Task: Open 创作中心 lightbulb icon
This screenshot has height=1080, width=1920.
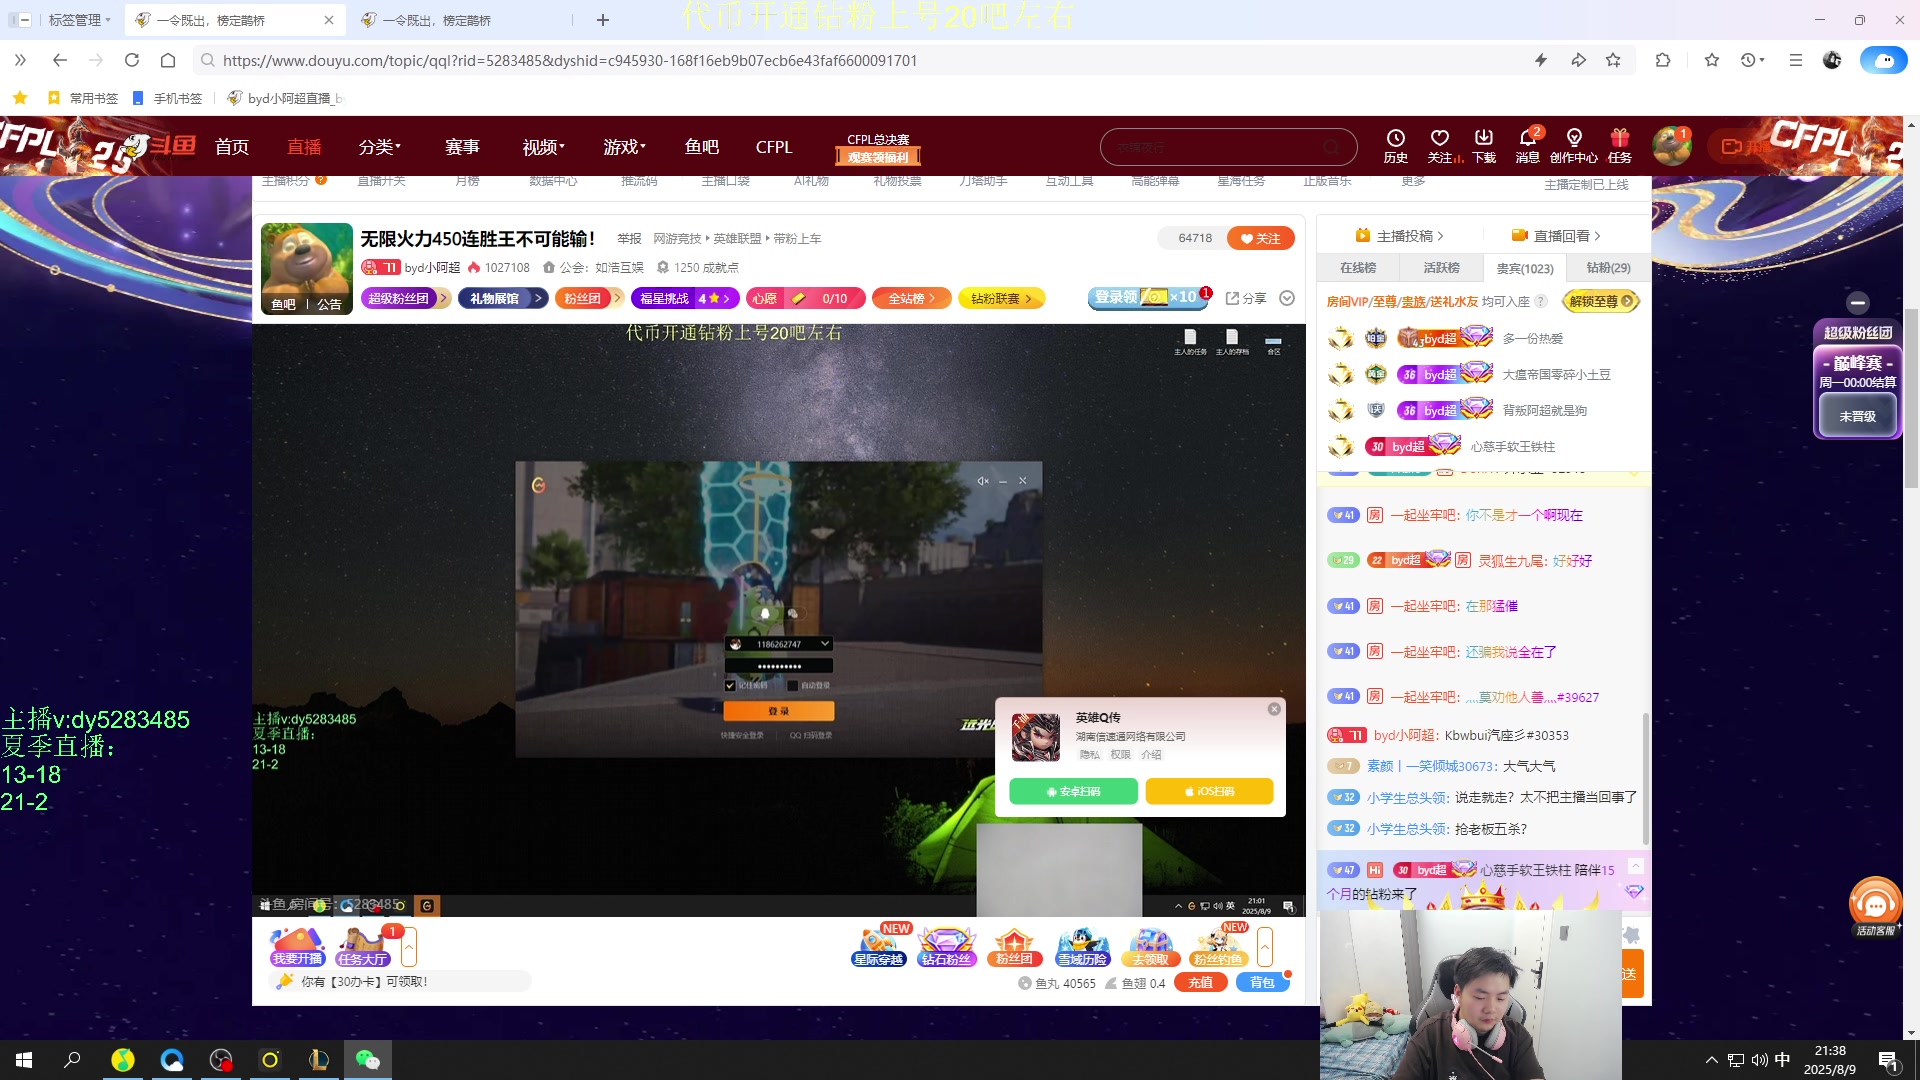Action: pyautogui.click(x=1574, y=146)
